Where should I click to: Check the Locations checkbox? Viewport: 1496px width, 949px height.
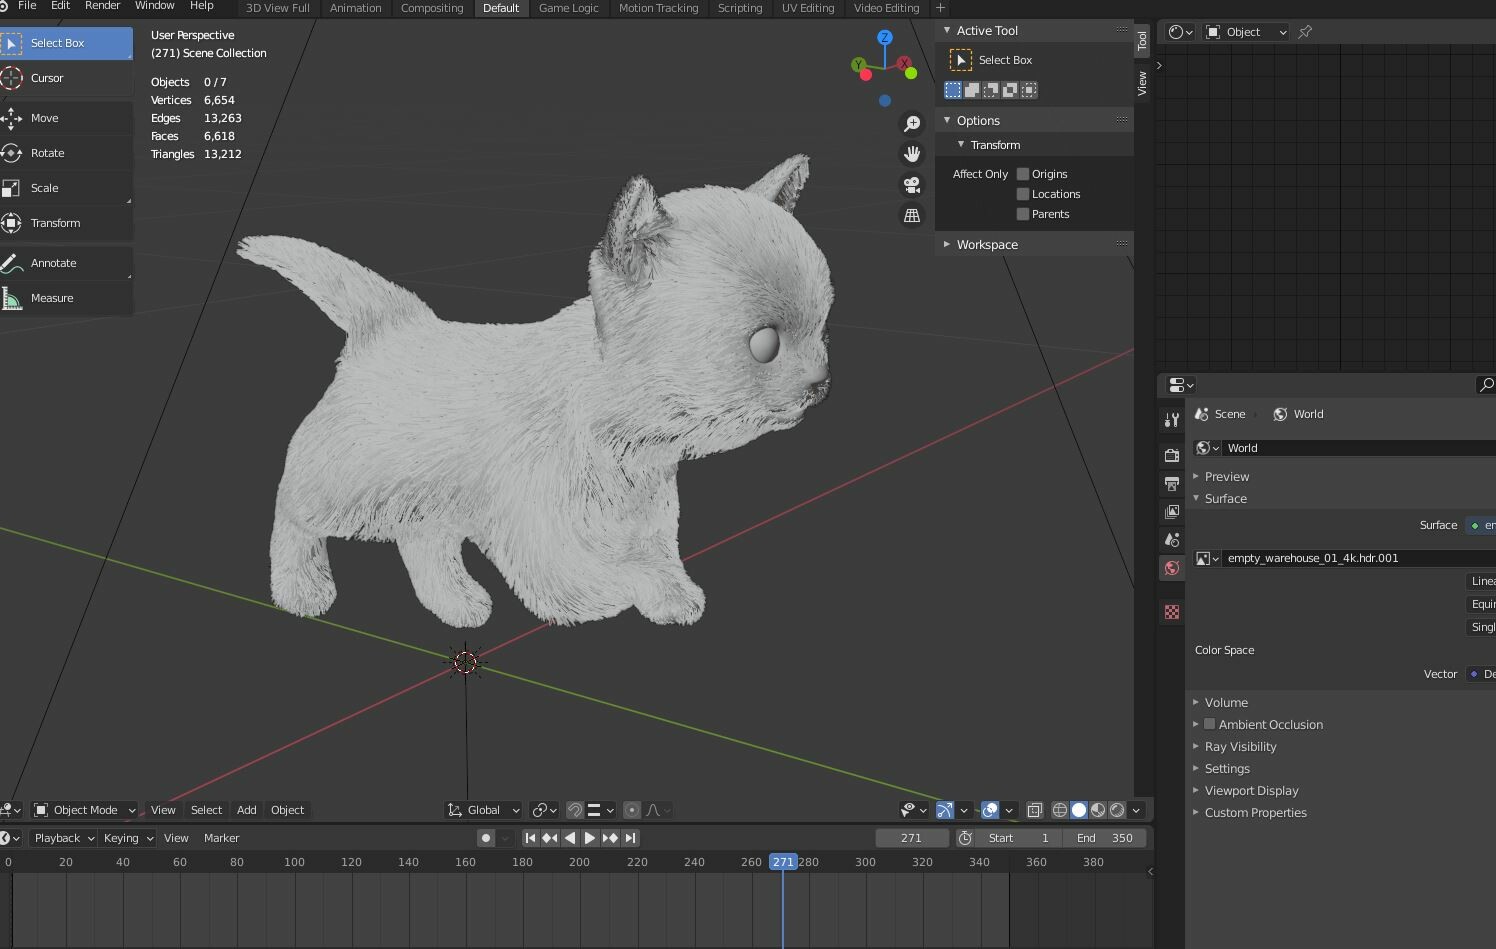[1022, 194]
